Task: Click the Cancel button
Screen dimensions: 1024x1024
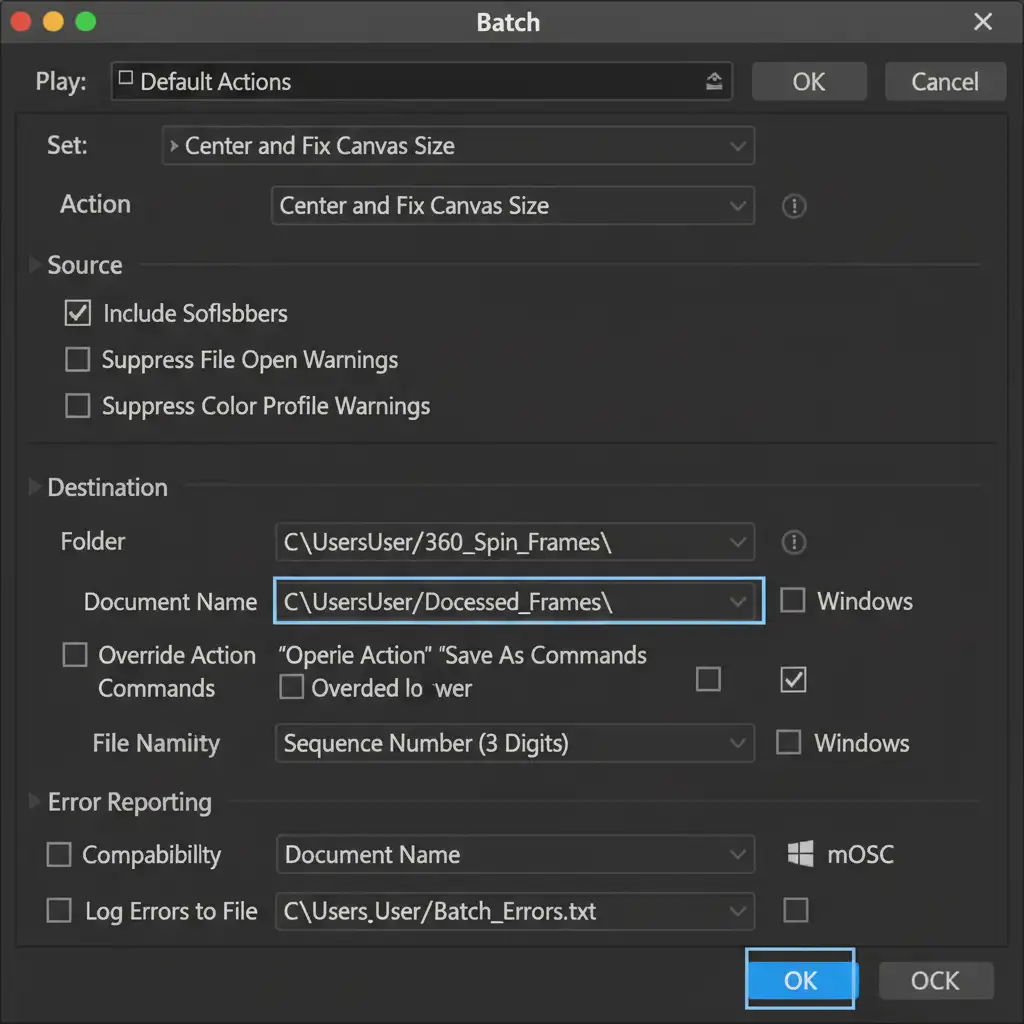Action: 945,82
